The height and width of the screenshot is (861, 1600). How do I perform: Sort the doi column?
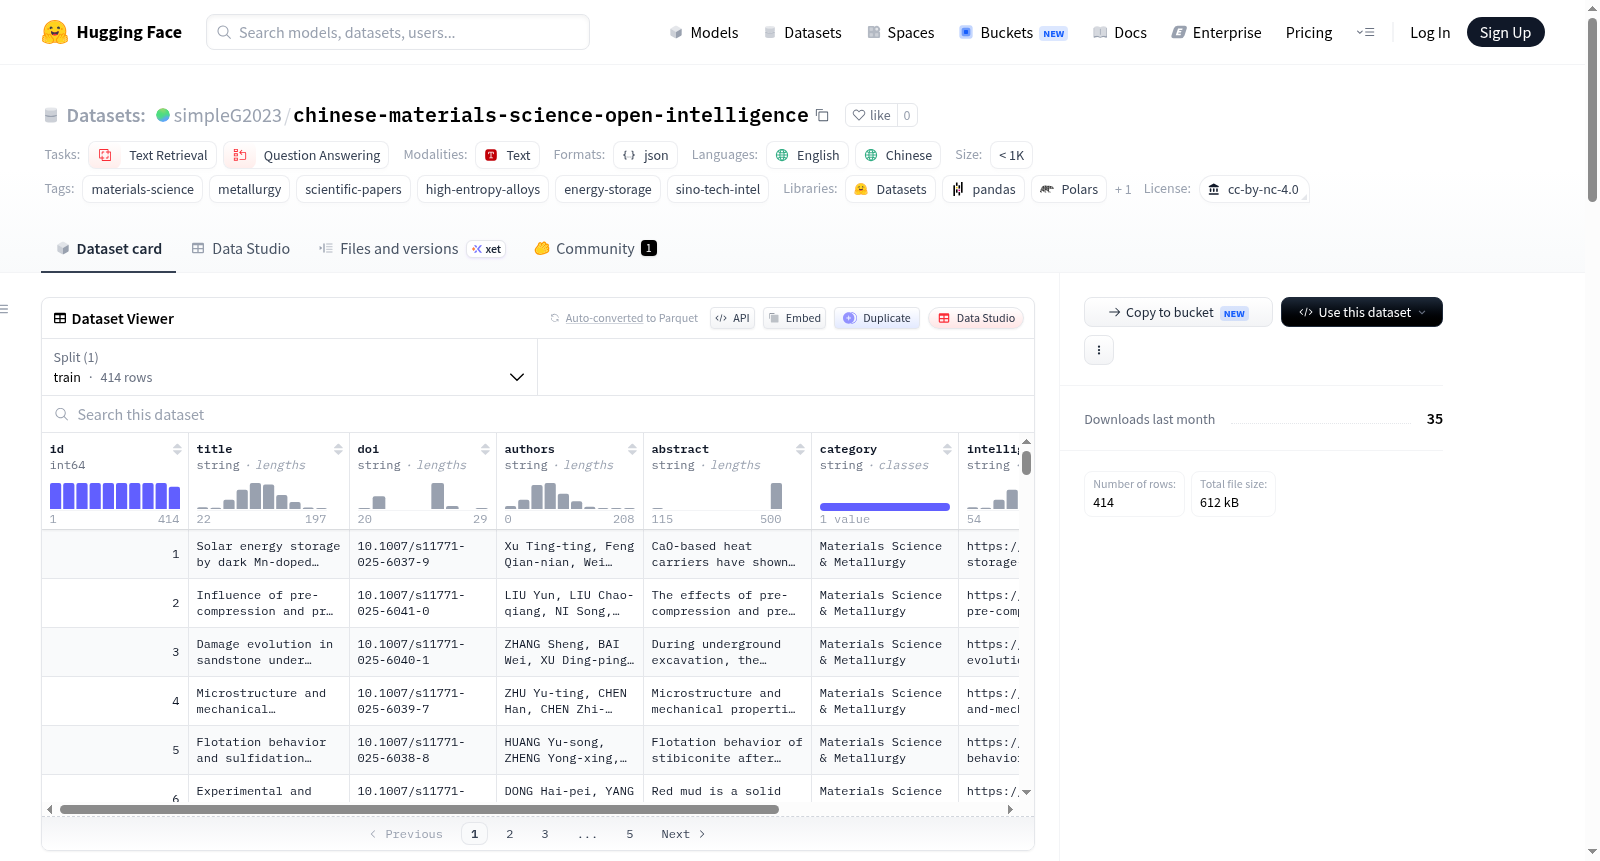485,449
